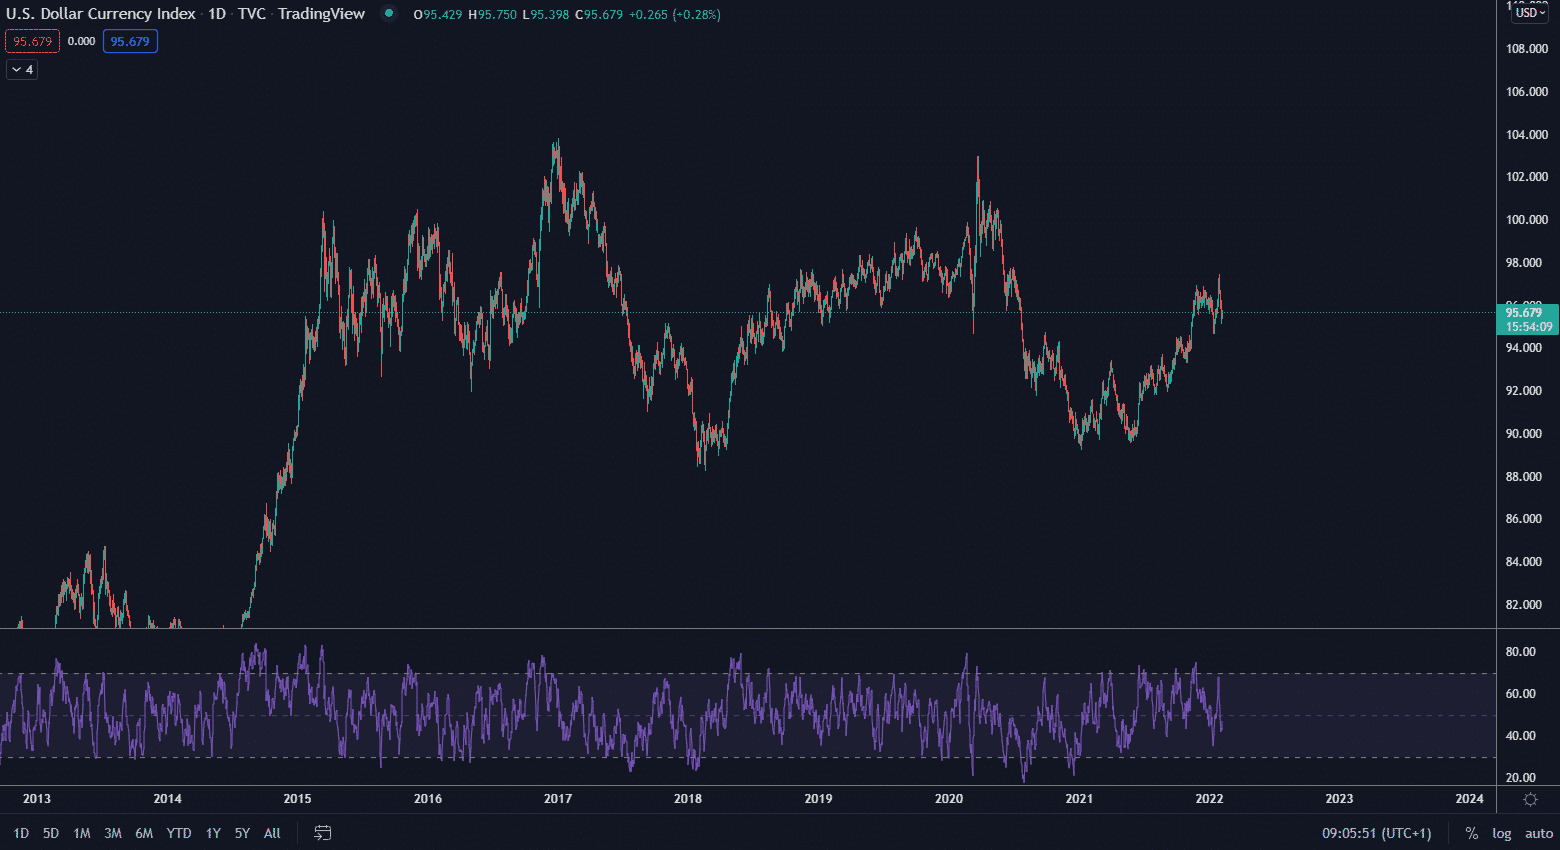Open the go-to-date calendar icon
Screen dimensions: 1560x850
click(x=322, y=833)
